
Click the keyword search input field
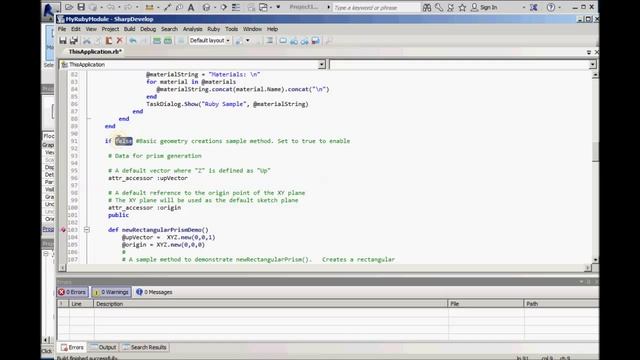tap(376, 7)
